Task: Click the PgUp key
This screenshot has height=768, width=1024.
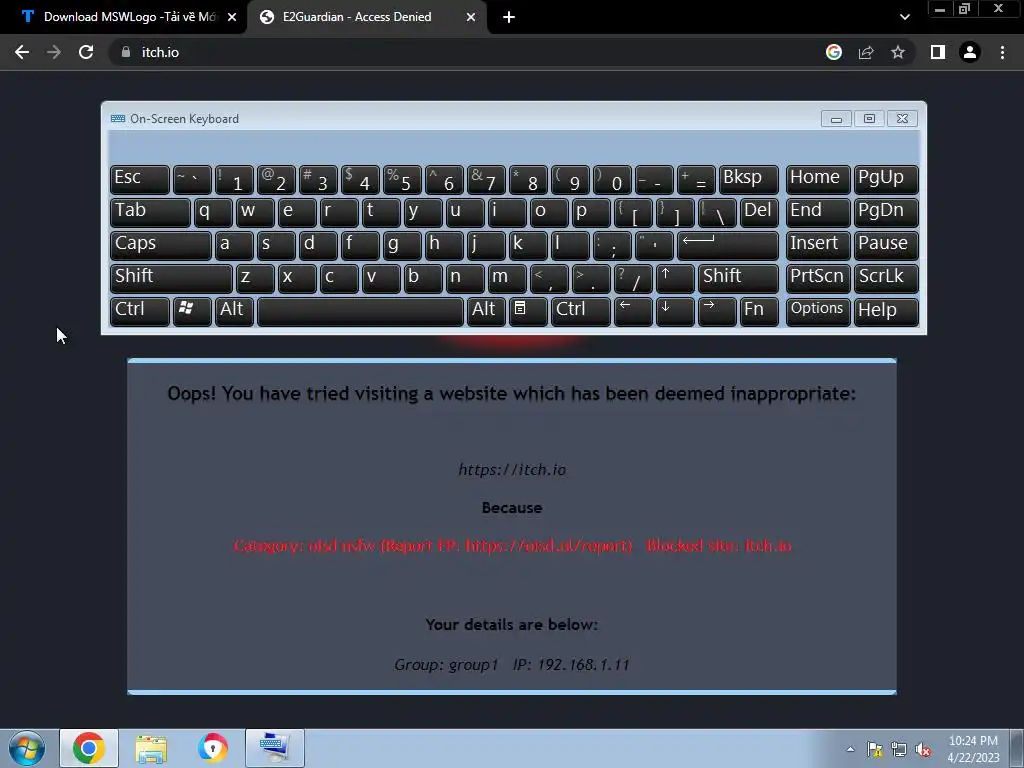Action: (886, 179)
